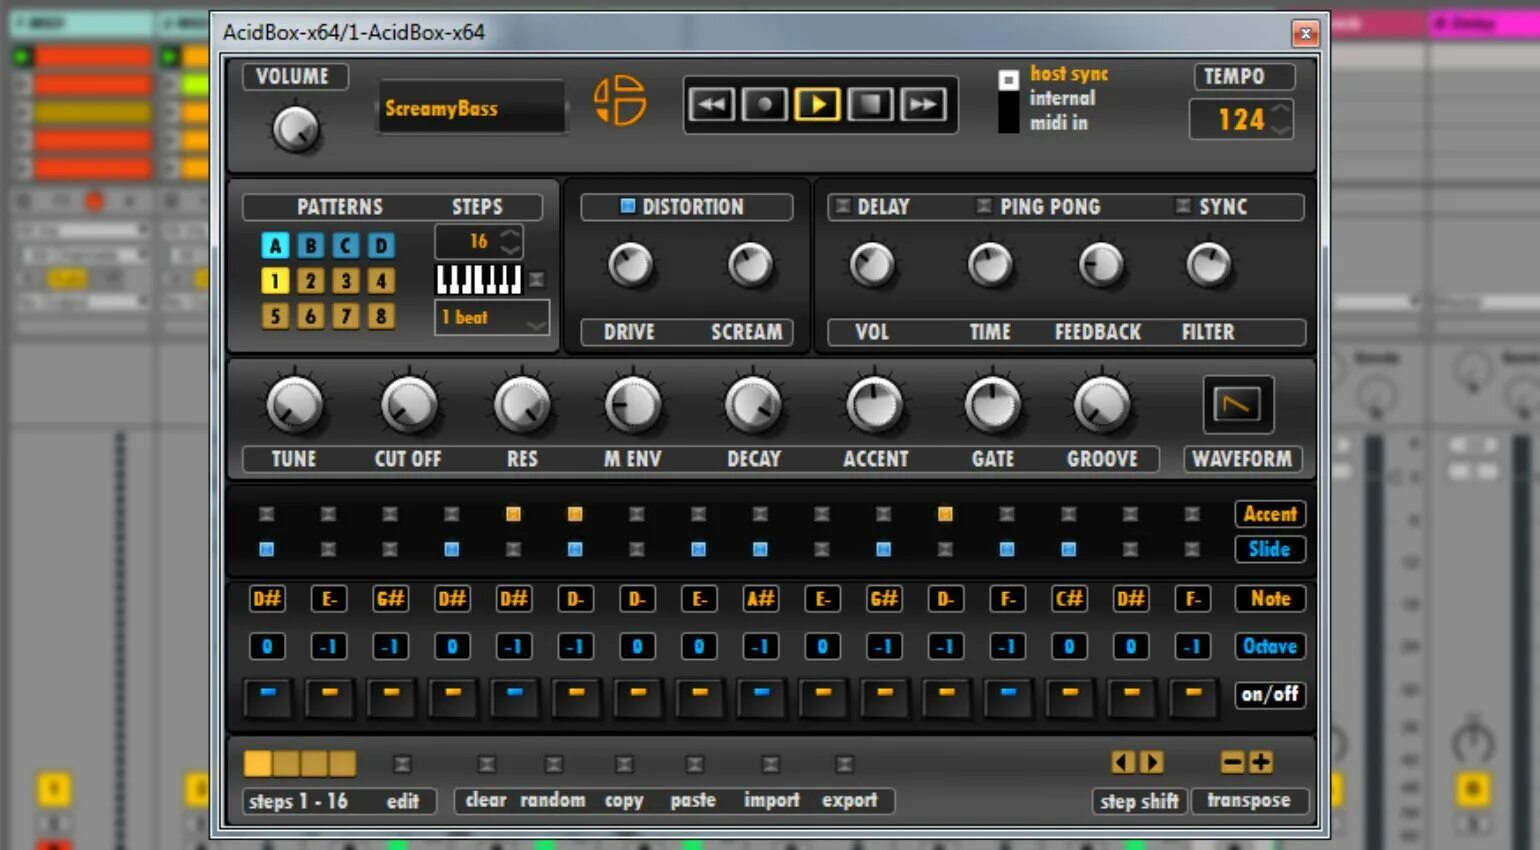
Task: Click the Accent row label button
Action: 1270,514
